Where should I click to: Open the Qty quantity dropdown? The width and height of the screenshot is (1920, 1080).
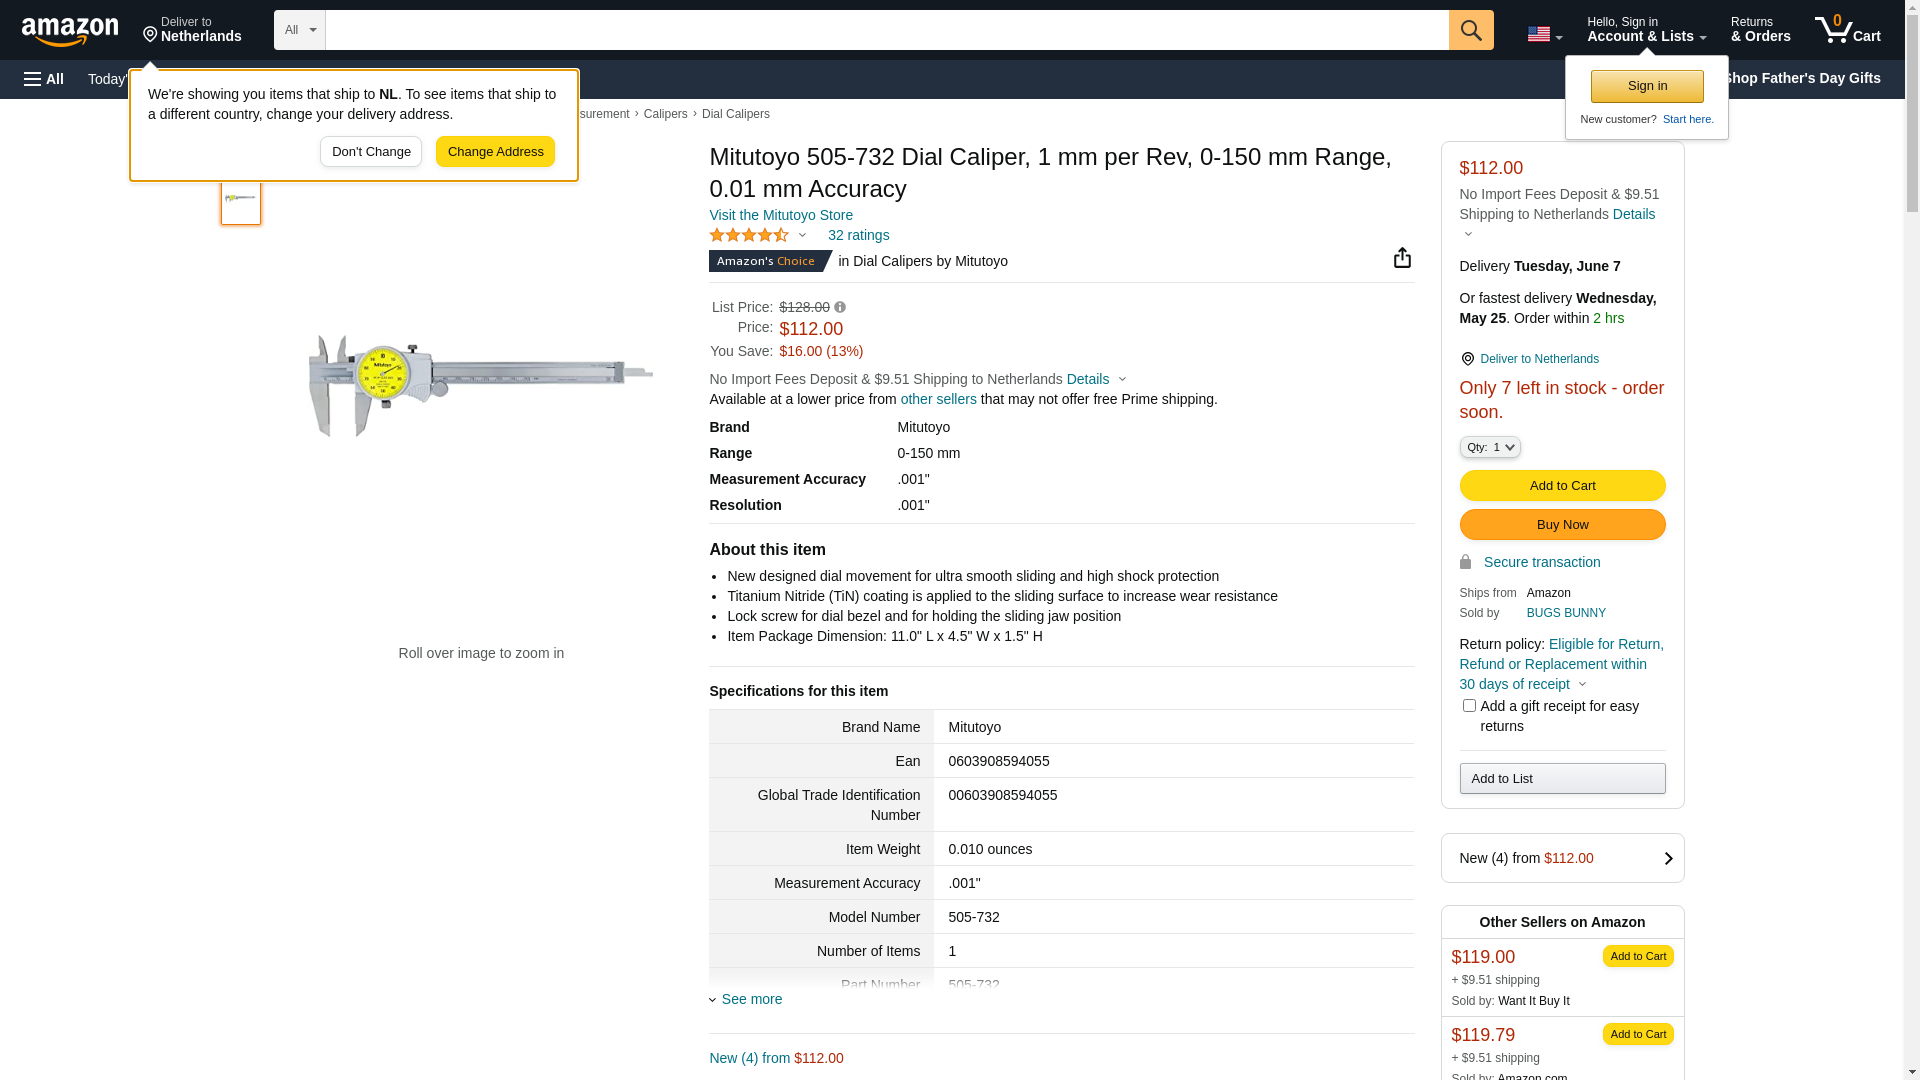point(1490,447)
